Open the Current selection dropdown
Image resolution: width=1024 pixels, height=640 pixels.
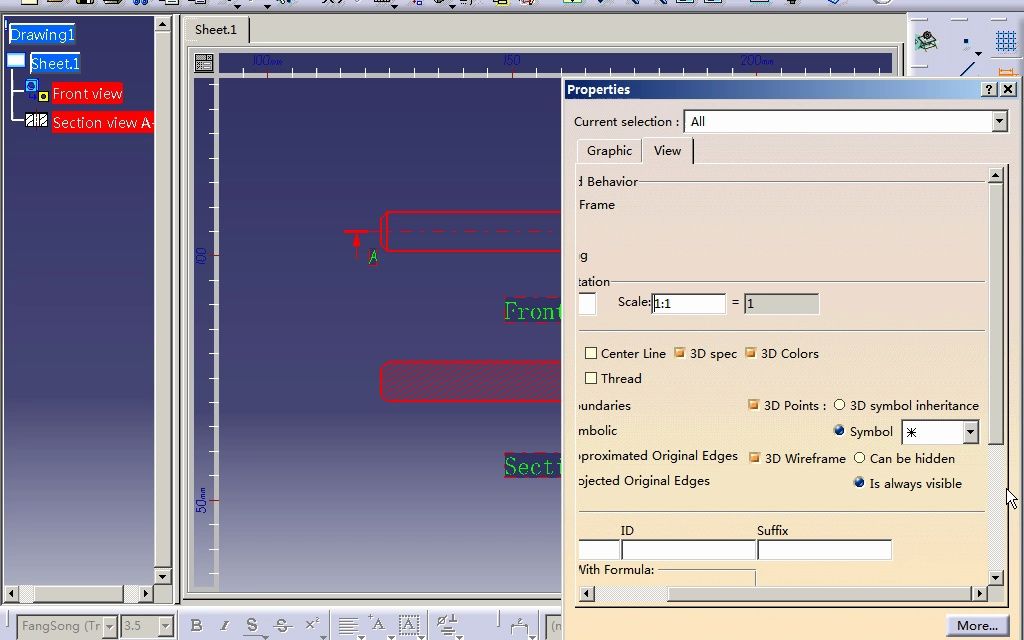(x=998, y=121)
